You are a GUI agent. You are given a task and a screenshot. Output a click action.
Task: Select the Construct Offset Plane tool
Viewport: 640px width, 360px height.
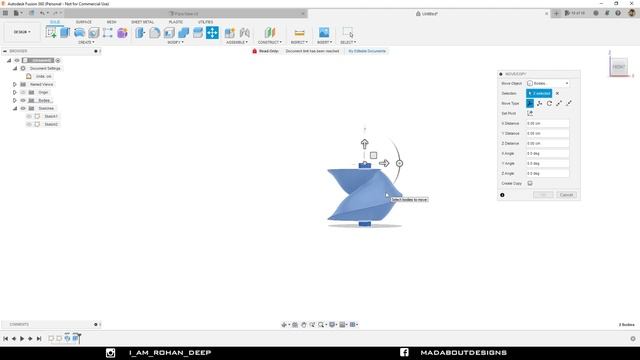pos(270,33)
